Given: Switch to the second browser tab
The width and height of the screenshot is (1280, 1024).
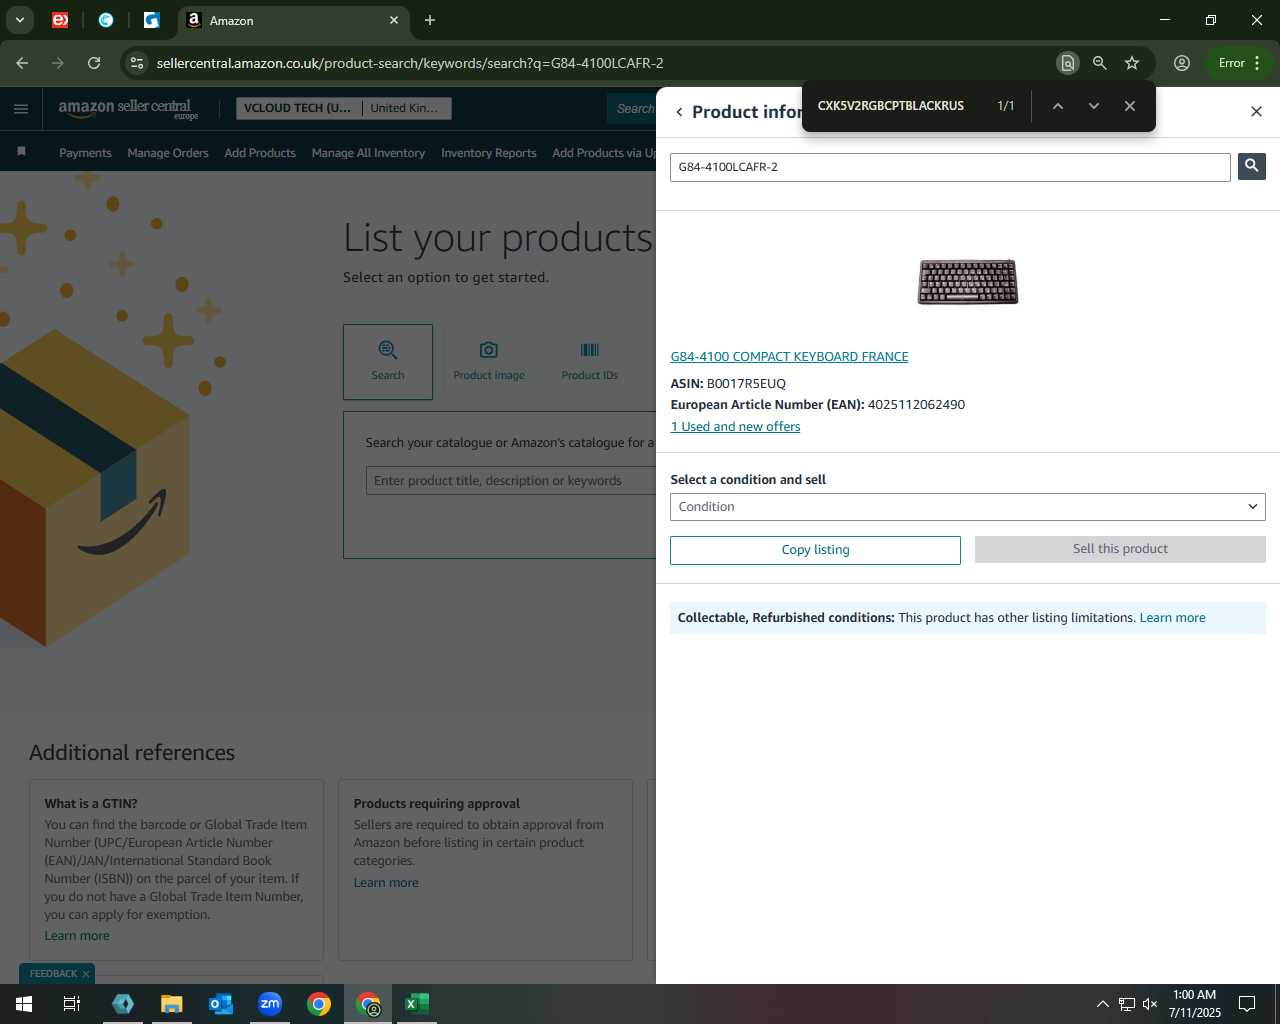Looking at the screenshot, I should 106,20.
